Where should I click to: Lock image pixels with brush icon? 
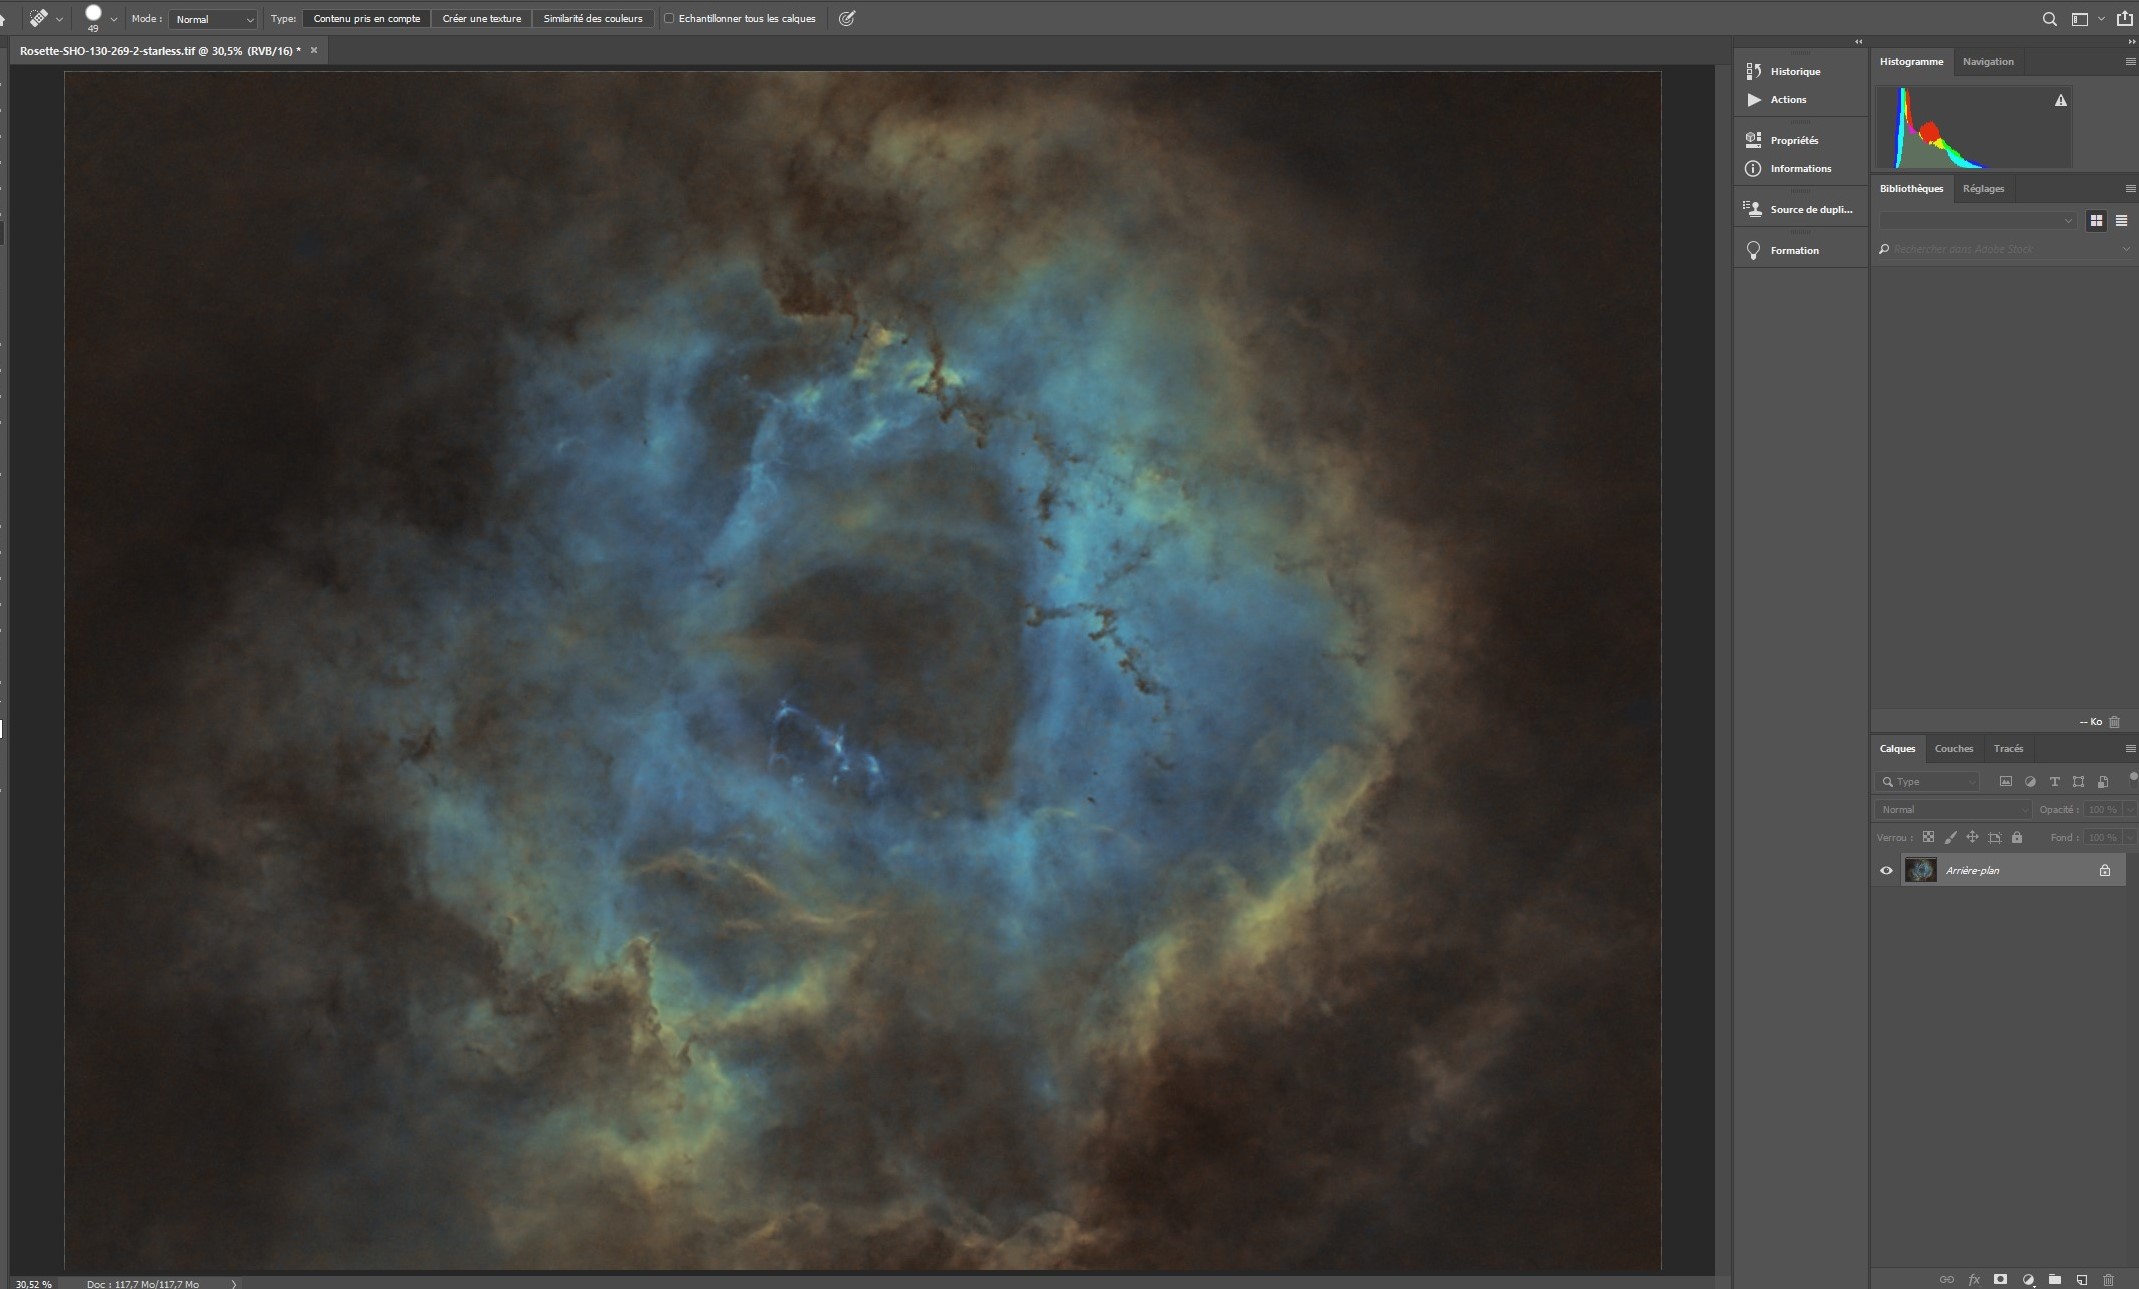point(1950,837)
